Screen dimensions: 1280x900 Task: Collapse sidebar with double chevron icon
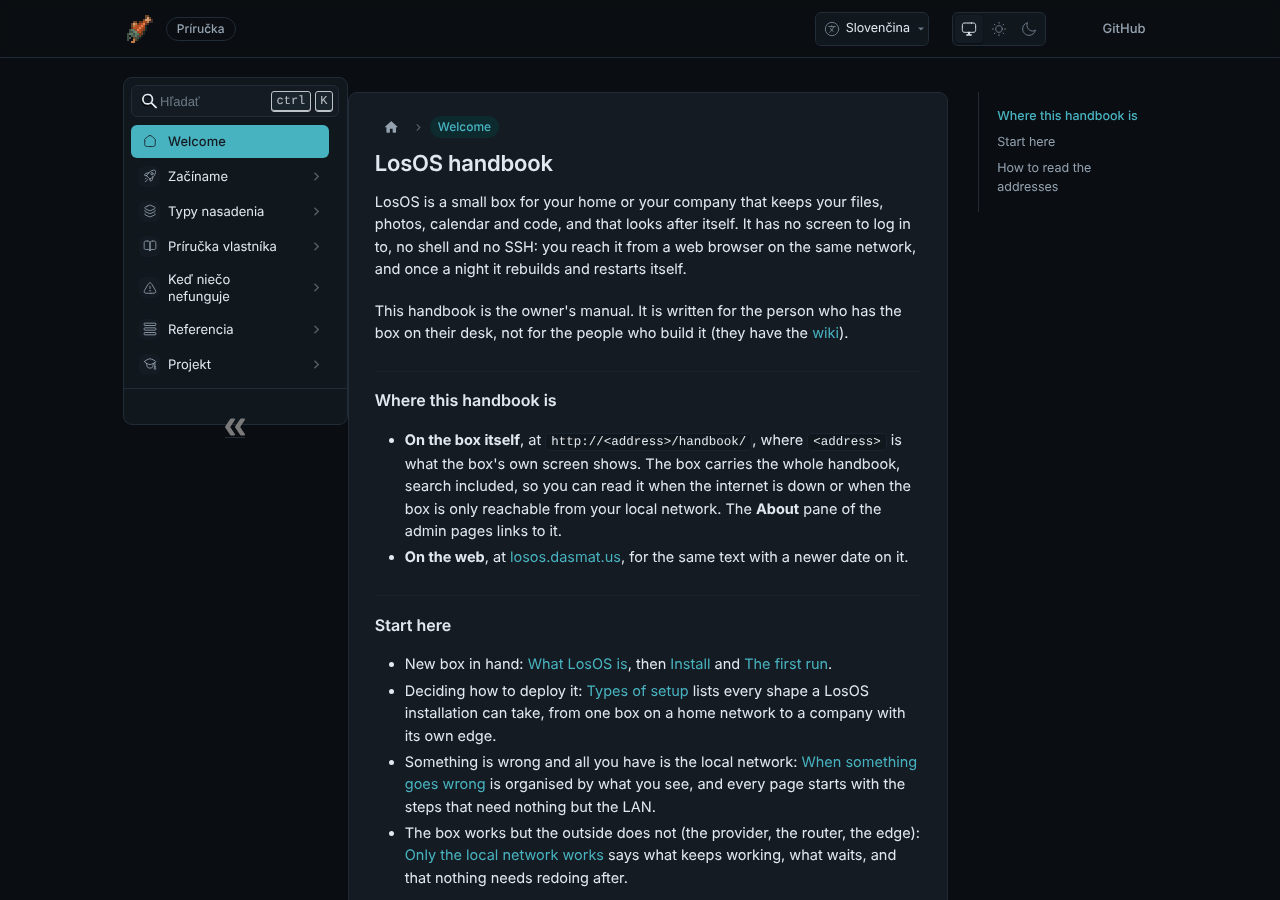tap(235, 427)
